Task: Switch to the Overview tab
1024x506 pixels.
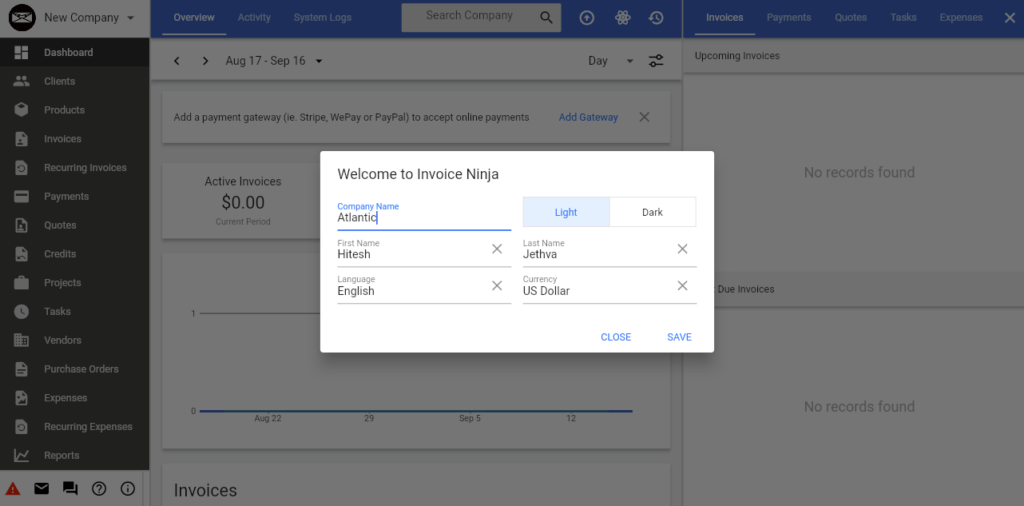Action: 194,18
